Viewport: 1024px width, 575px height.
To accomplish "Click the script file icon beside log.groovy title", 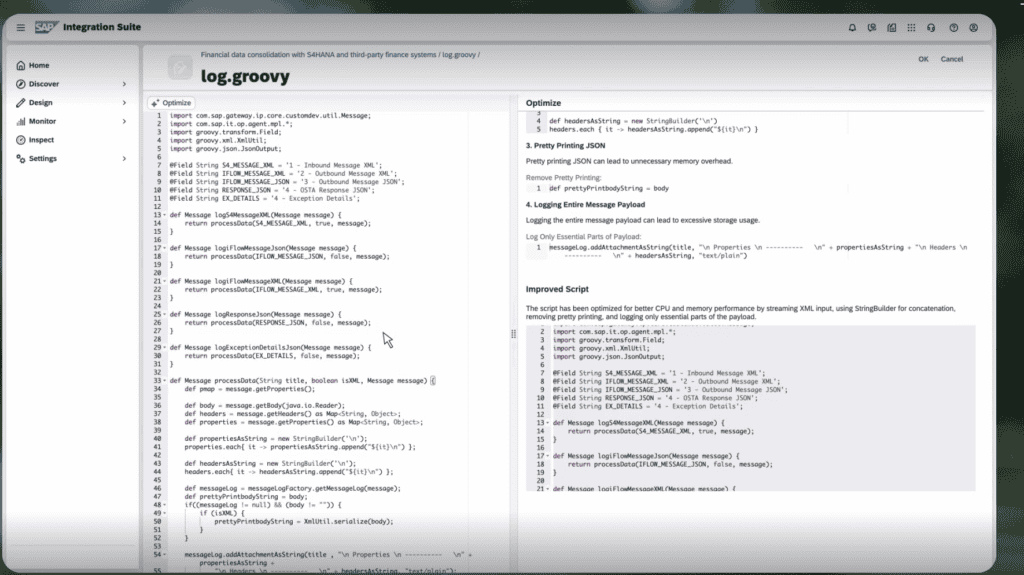I will coord(180,68).
